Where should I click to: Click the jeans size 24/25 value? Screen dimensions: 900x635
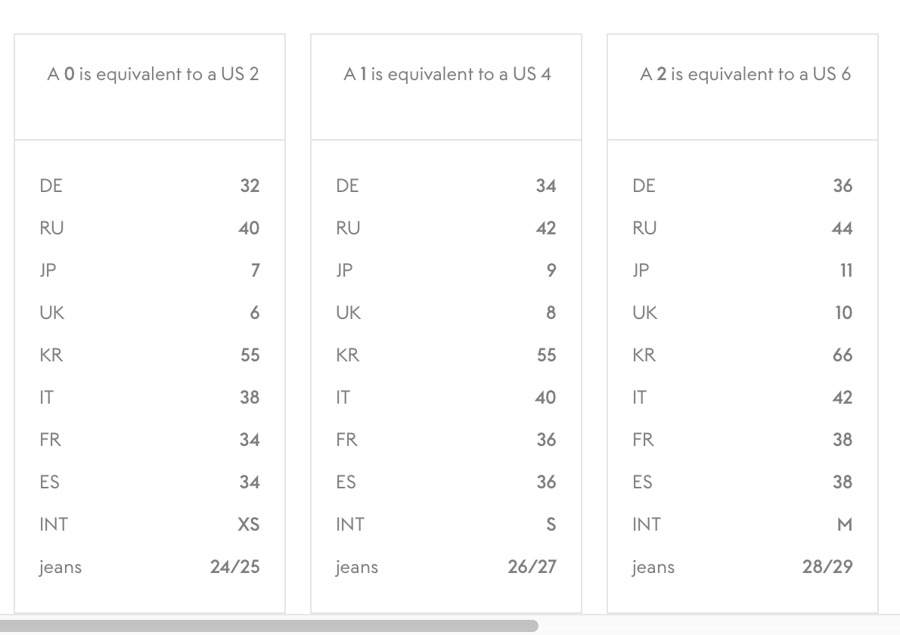pyautogui.click(x=235, y=567)
